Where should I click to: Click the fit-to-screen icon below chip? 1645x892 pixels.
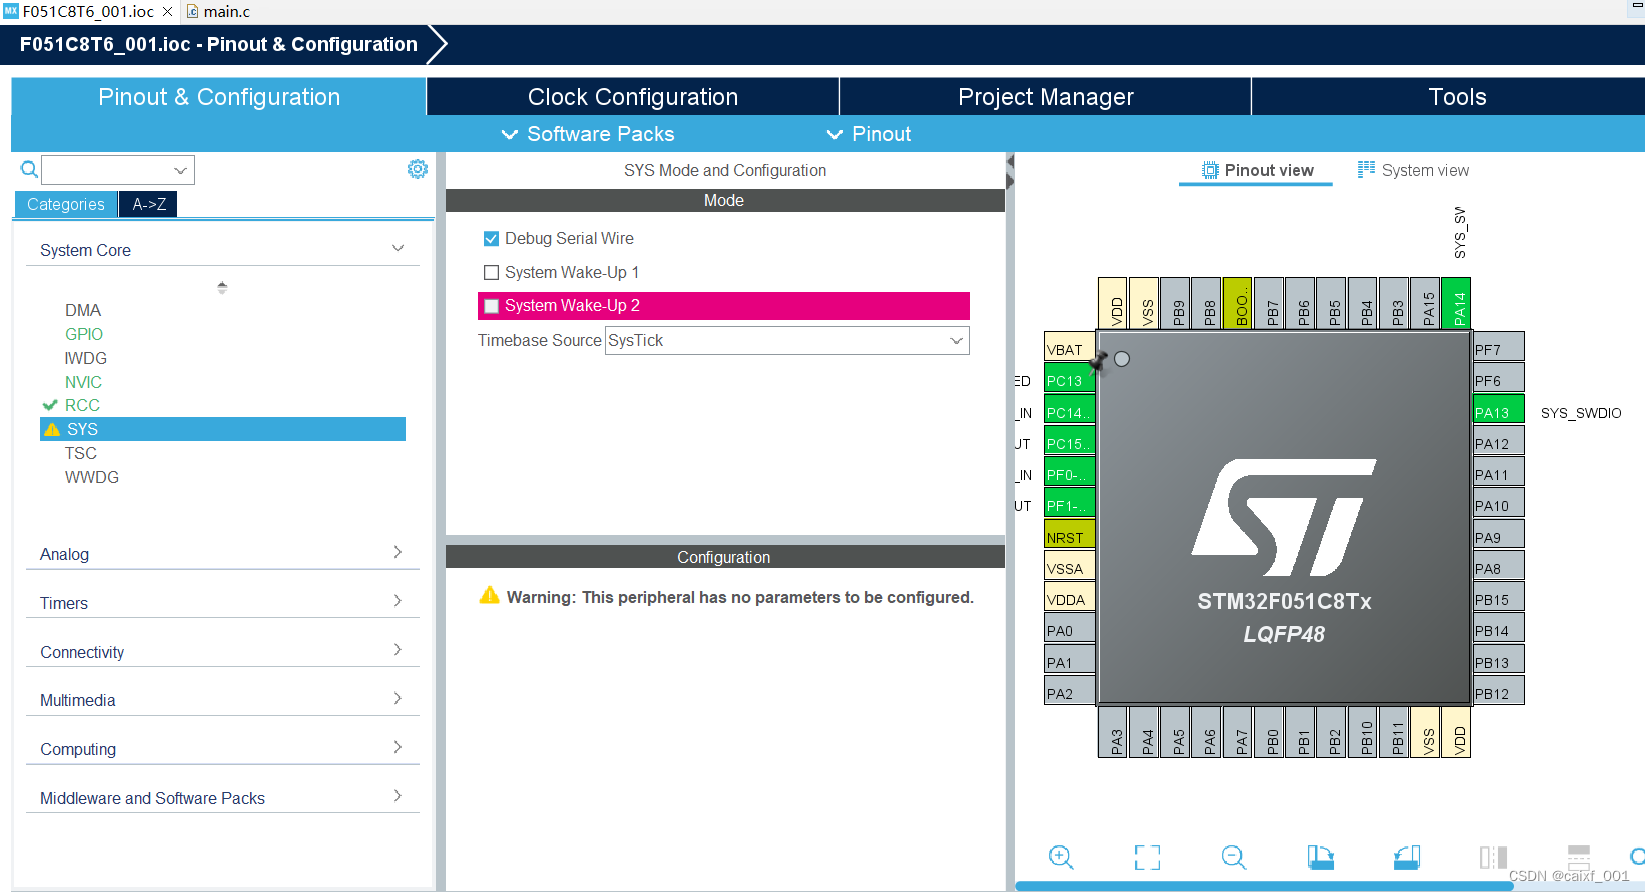(x=1147, y=857)
